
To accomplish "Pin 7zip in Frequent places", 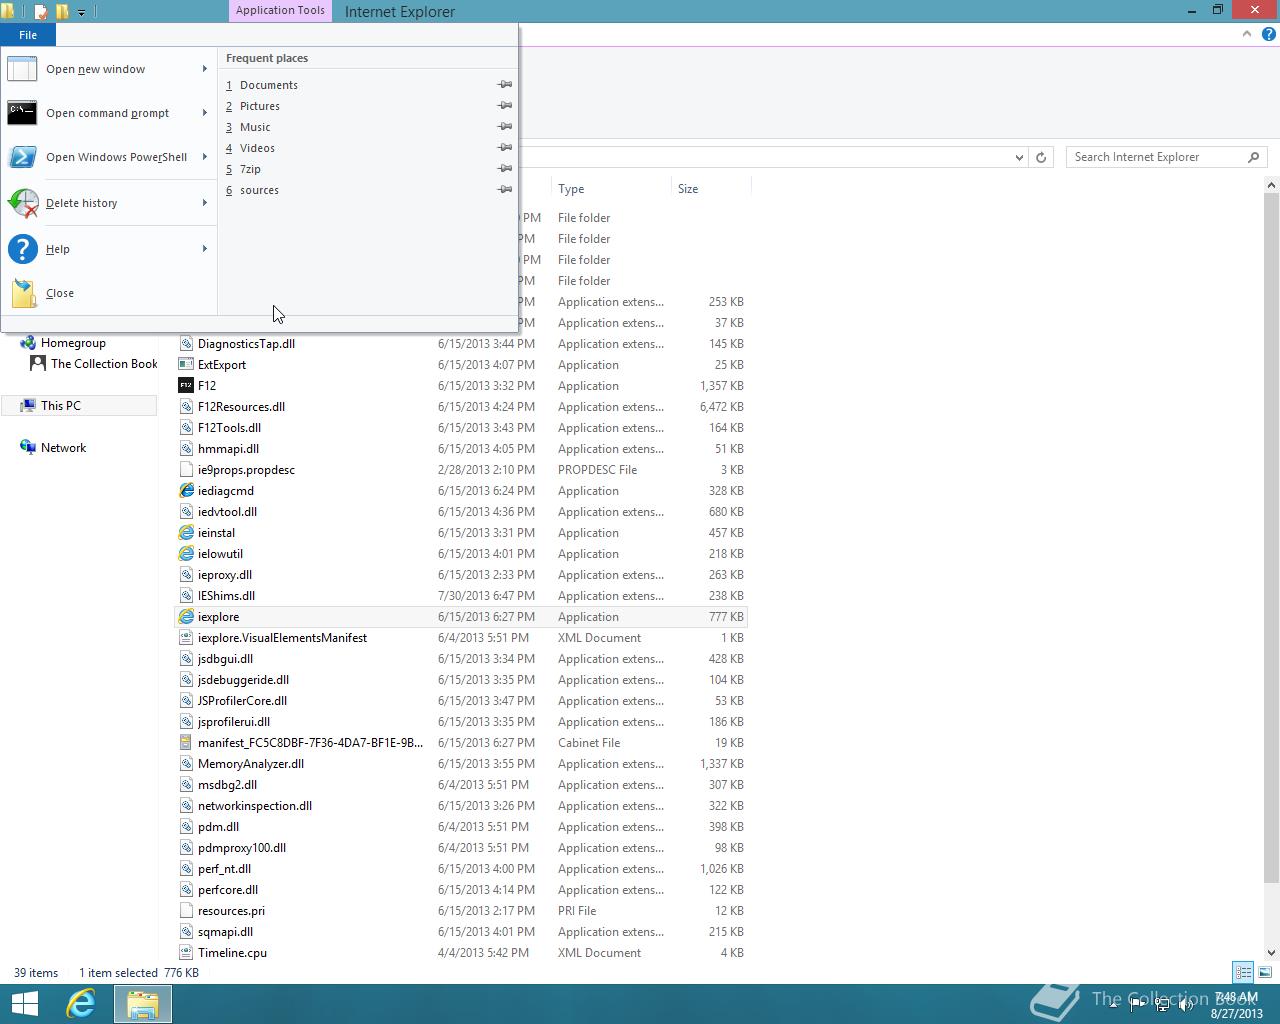I will coord(505,169).
